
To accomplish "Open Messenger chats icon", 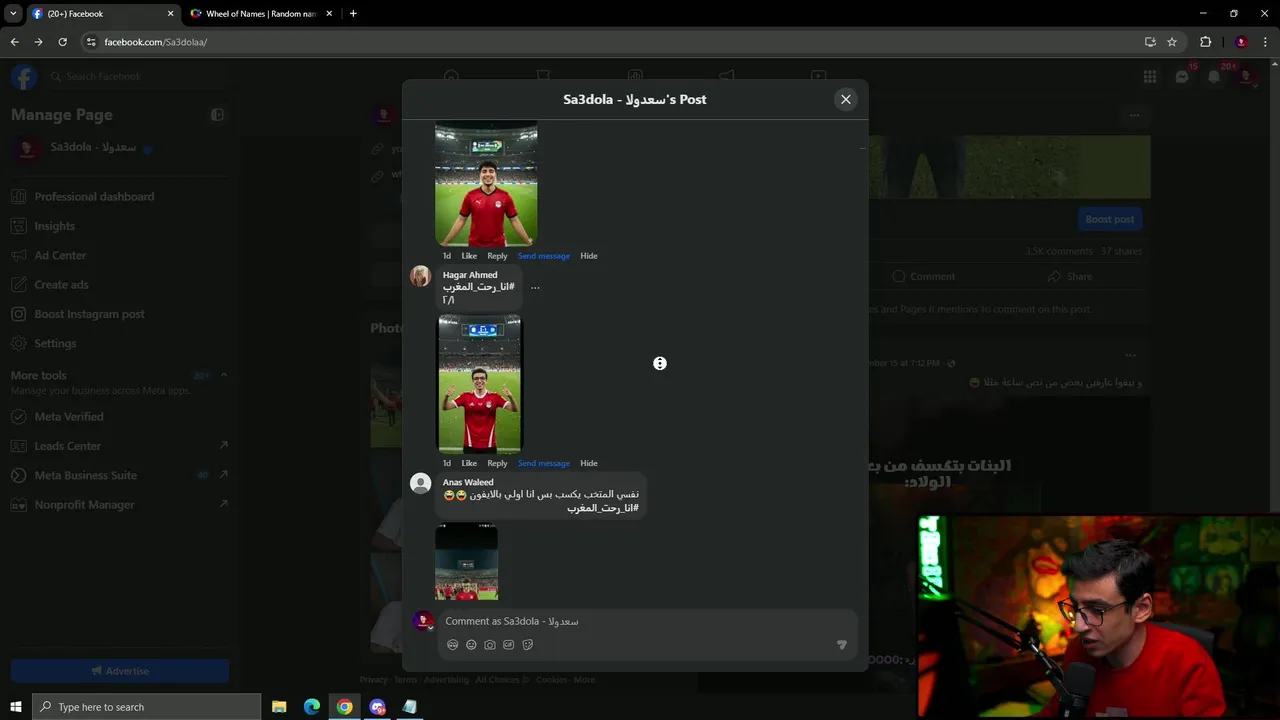I will [1182, 77].
